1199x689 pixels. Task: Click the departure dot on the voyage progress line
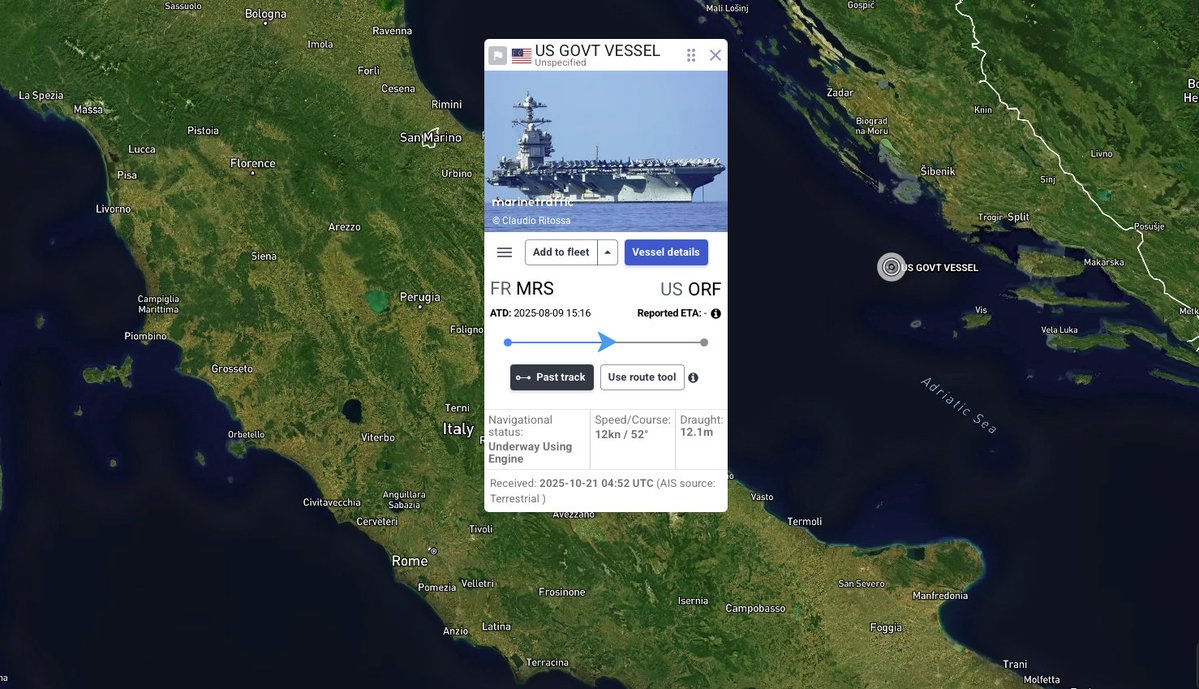[508, 343]
